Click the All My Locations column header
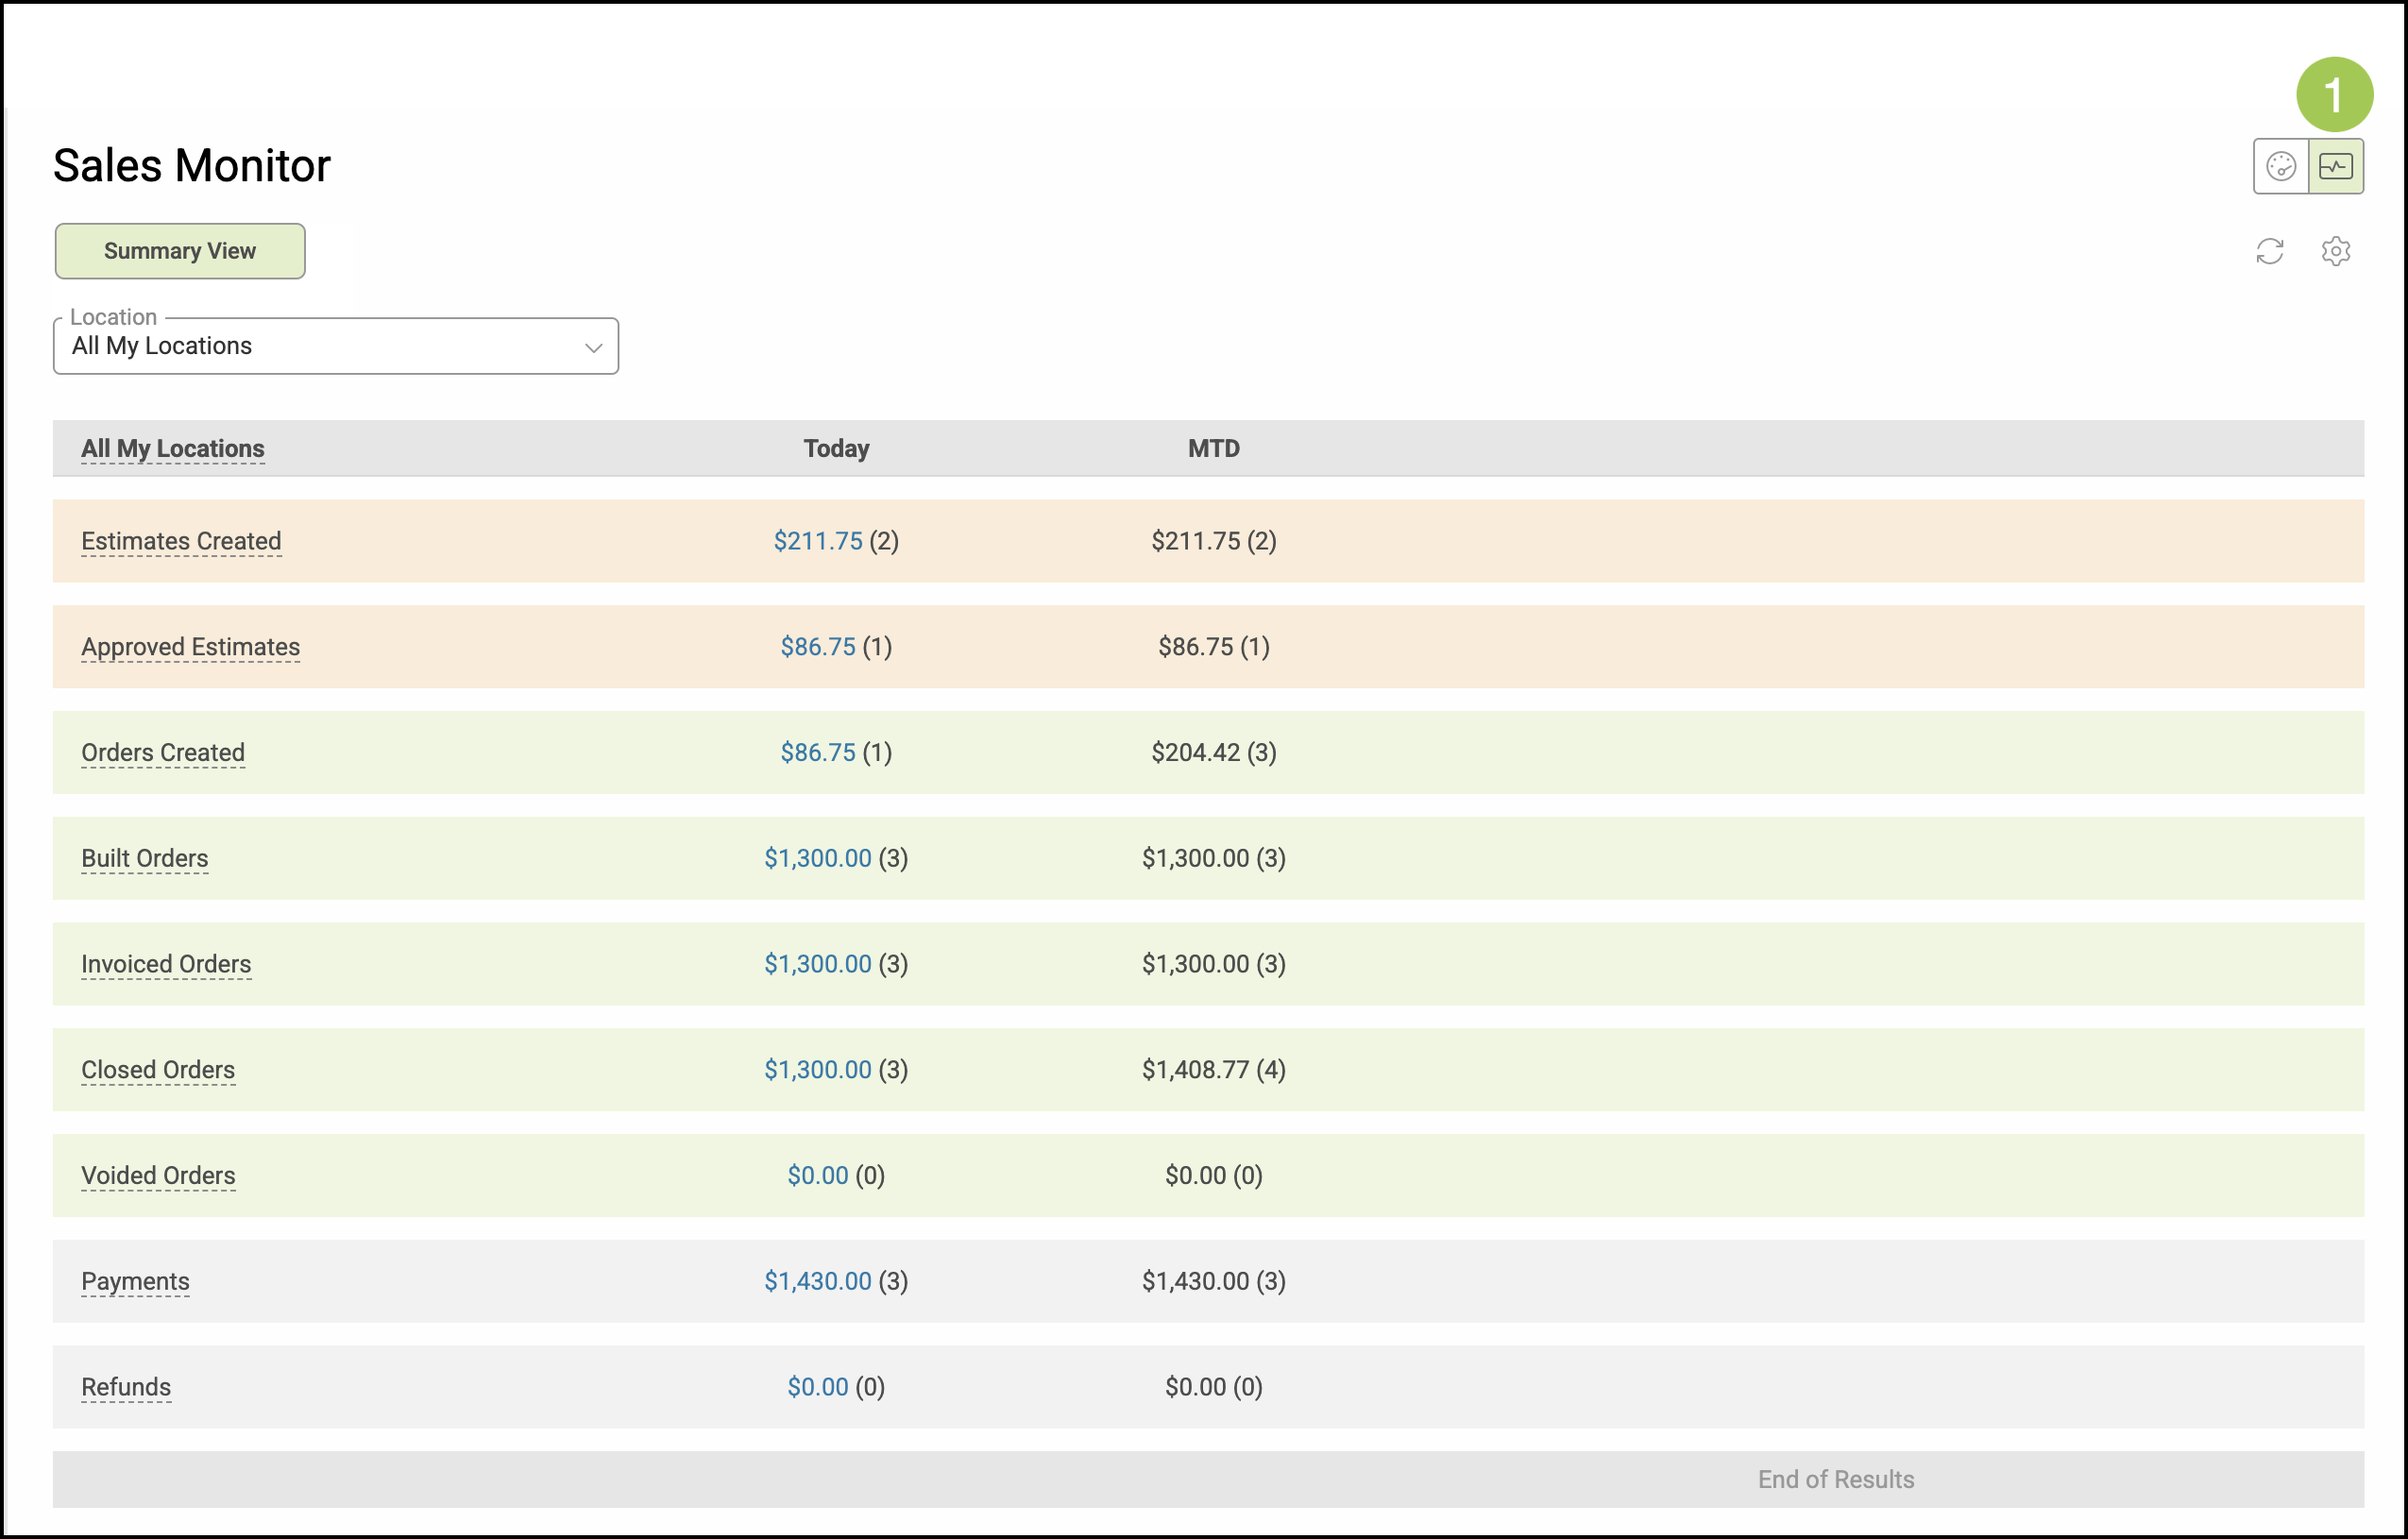The width and height of the screenshot is (2408, 1539). (173, 448)
